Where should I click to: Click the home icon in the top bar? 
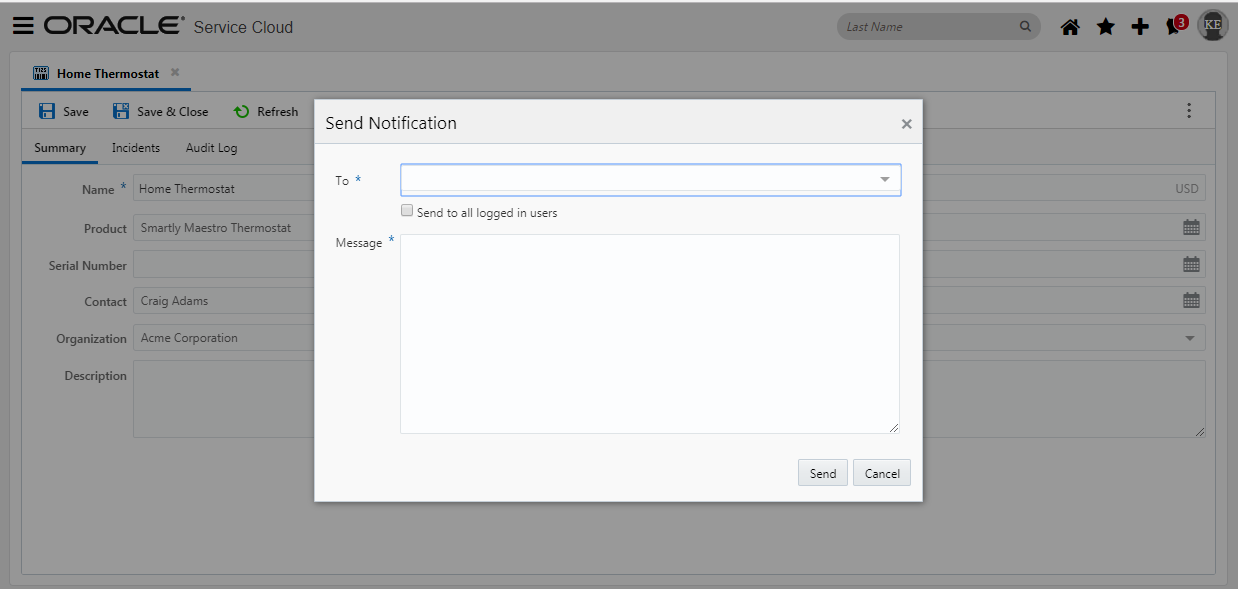pos(1069,26)
